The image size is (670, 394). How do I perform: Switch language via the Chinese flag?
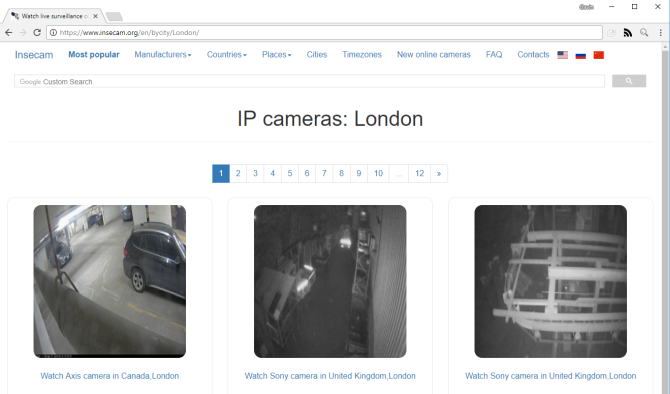tap(599, 55)
